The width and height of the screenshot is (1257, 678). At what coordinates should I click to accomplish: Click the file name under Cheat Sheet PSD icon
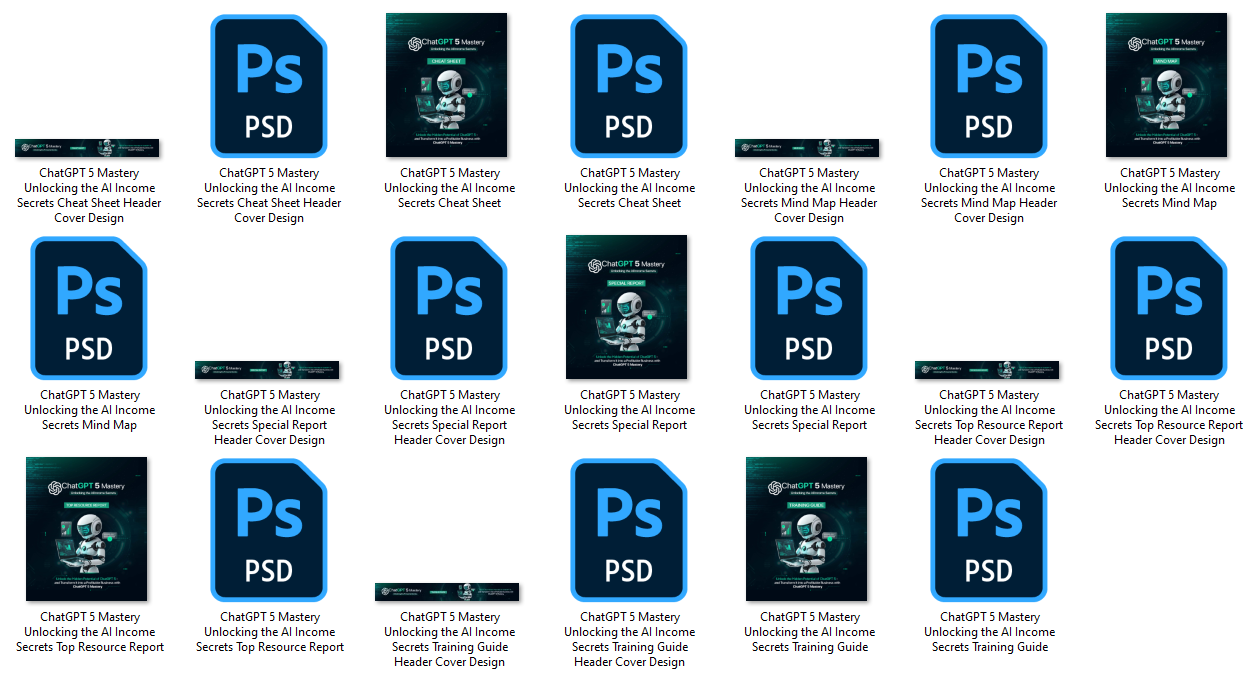tap(630, 188)
